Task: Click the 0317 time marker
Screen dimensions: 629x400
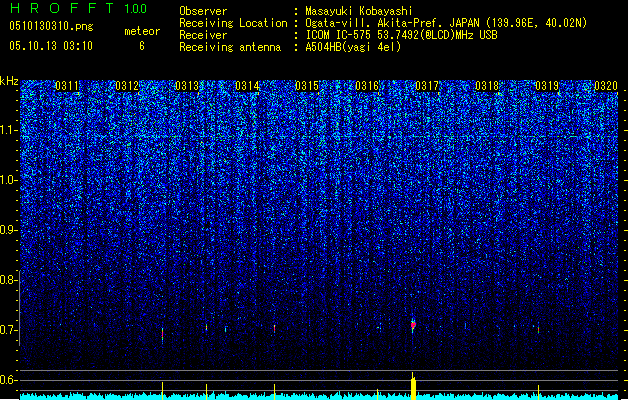Action: coord(427,86)
